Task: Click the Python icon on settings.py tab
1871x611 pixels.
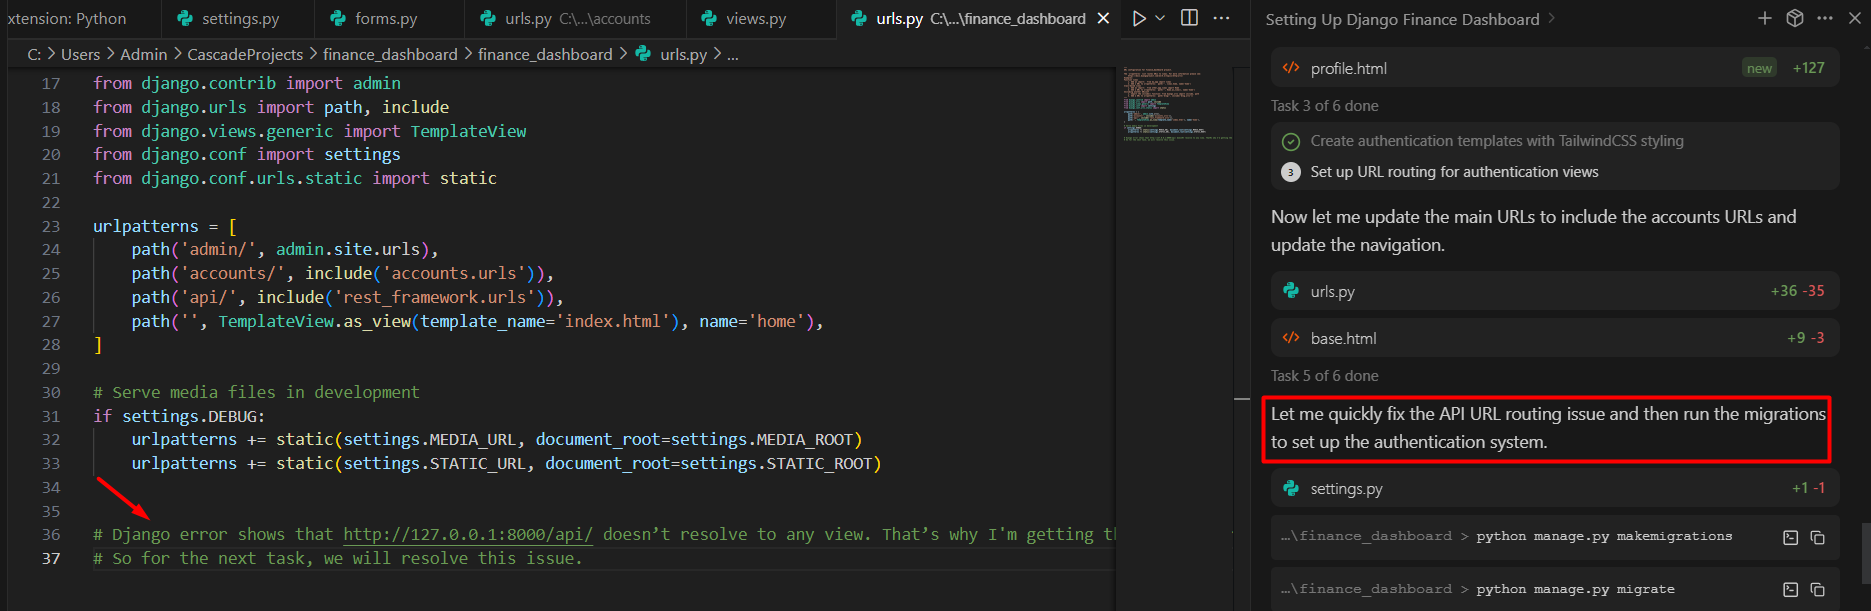Action: [x=185, y=18]
